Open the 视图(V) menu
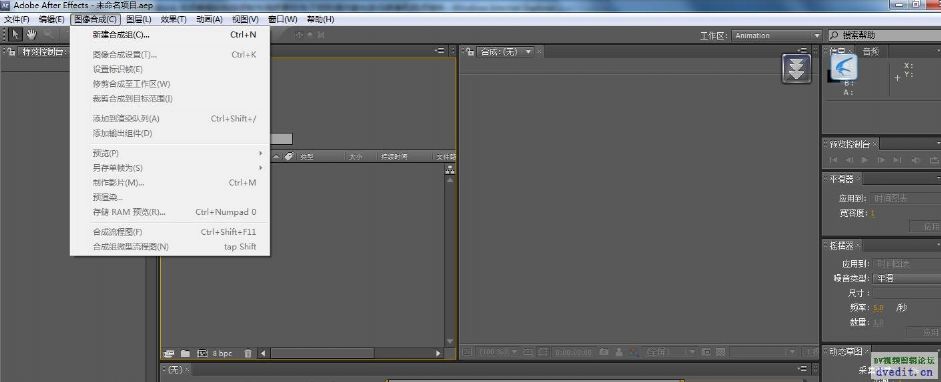This screenshot has width=941, height=382. [245, 19]
